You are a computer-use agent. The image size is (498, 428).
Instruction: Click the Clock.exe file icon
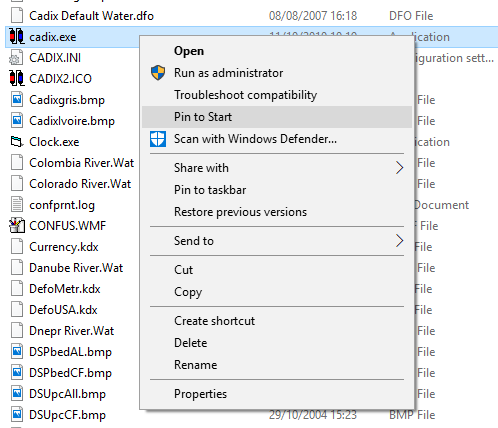coord(17,142)
